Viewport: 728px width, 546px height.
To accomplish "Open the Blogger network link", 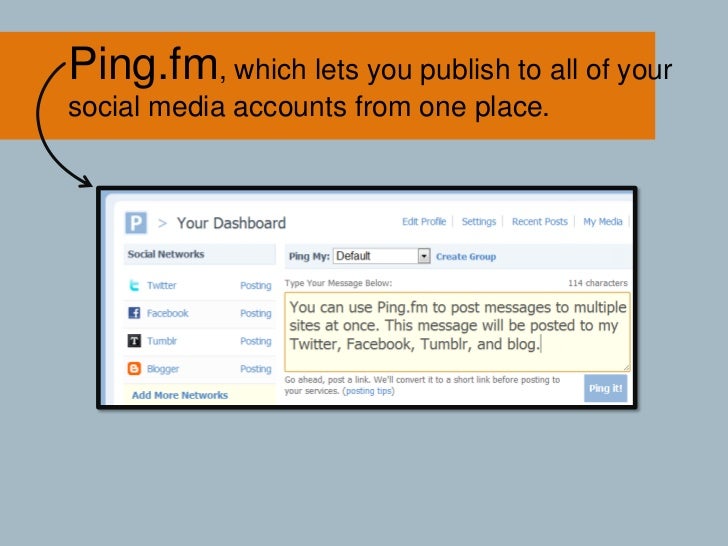I will [163, 369].
